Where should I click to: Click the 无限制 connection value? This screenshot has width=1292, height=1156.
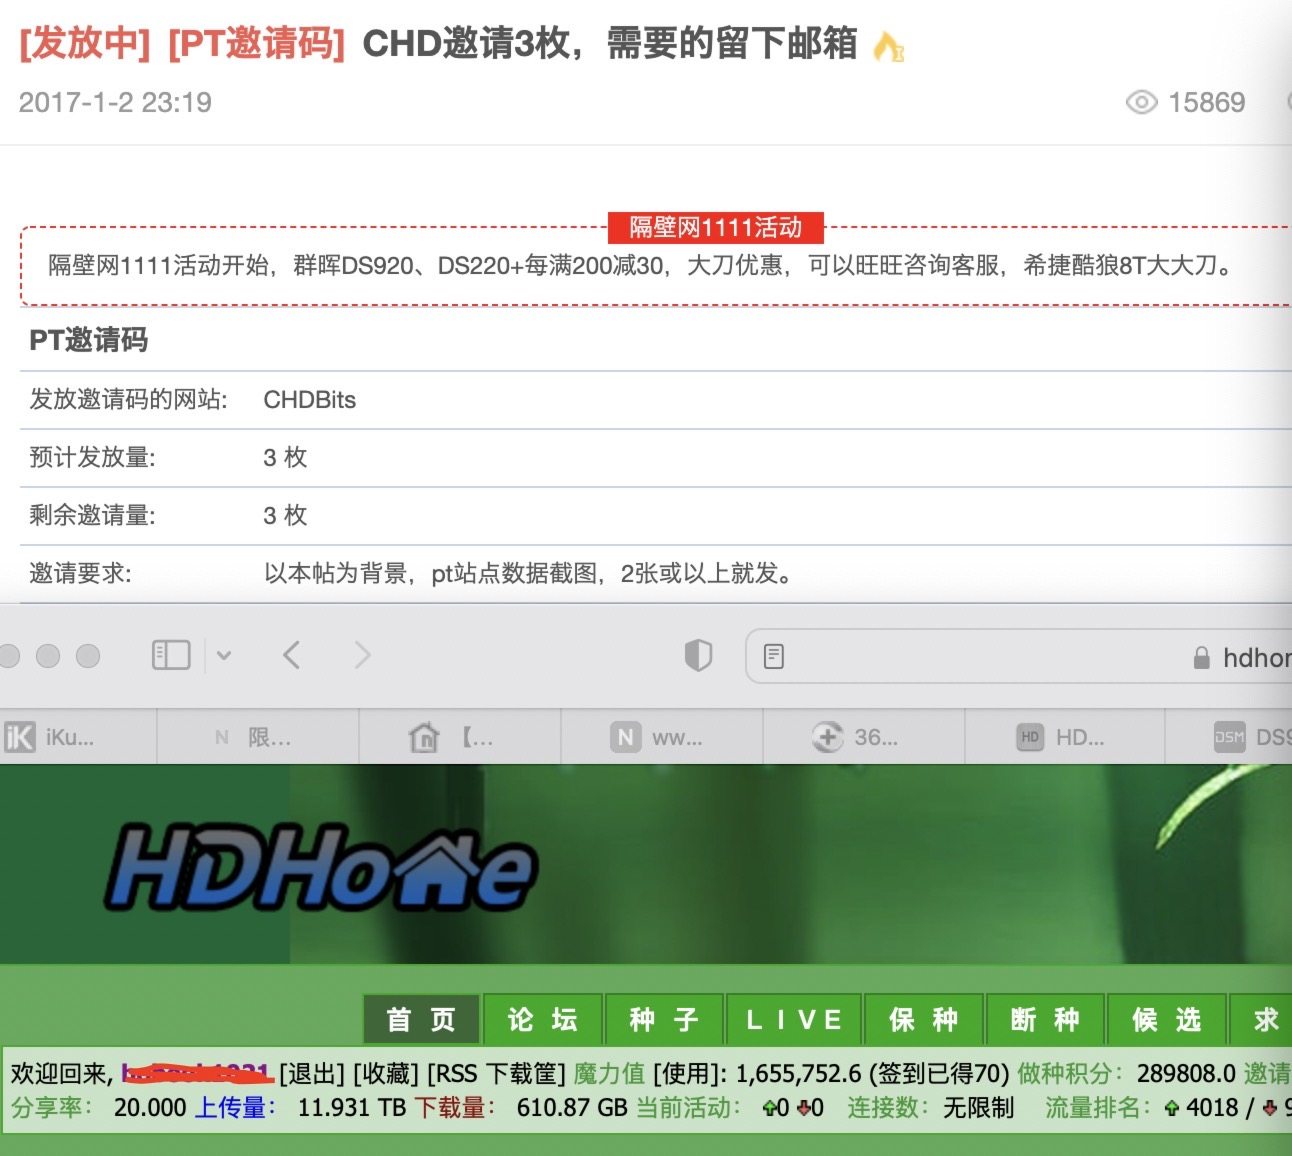pos(978,1108)
